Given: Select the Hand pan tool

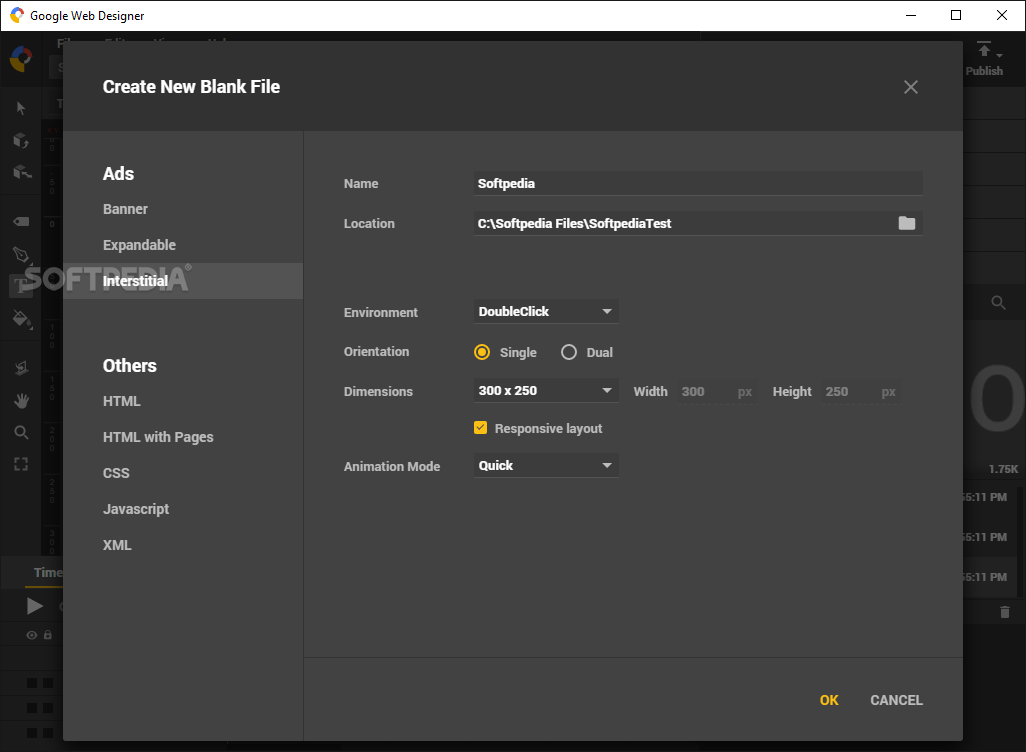Looking at the screenshot, I should [x=21, y=400].
